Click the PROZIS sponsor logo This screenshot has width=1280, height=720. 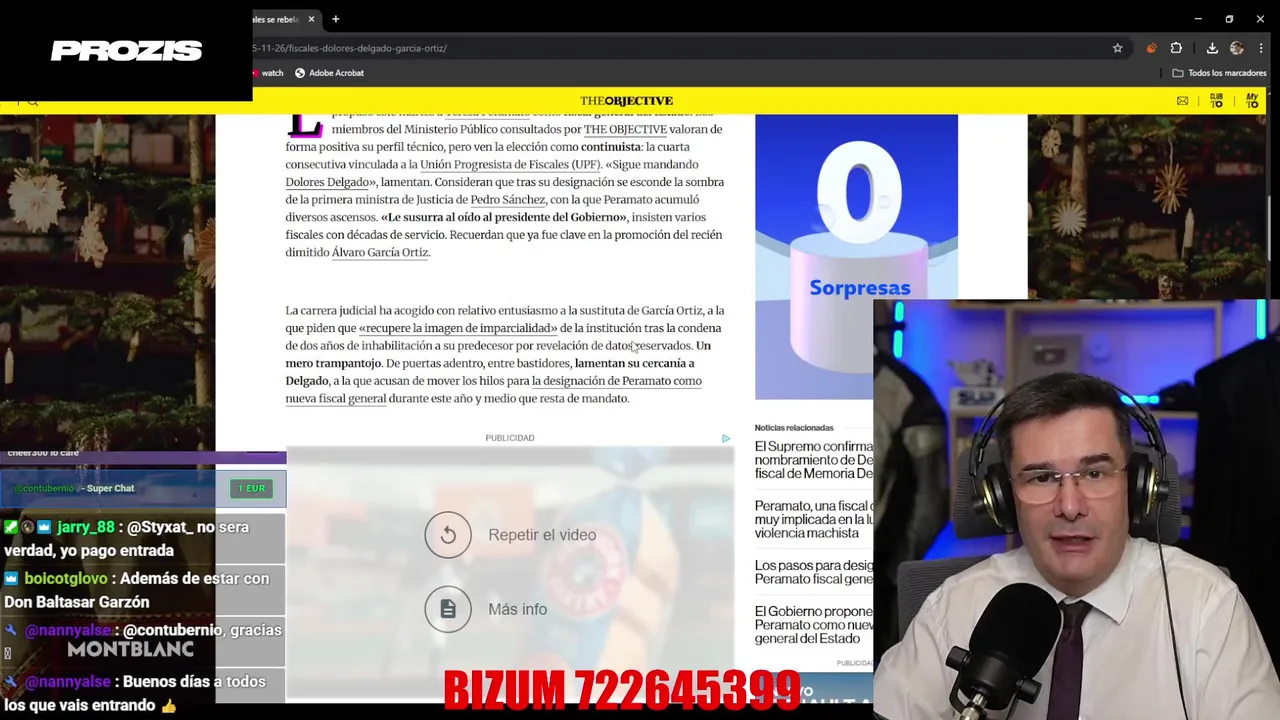click(127, 51)
